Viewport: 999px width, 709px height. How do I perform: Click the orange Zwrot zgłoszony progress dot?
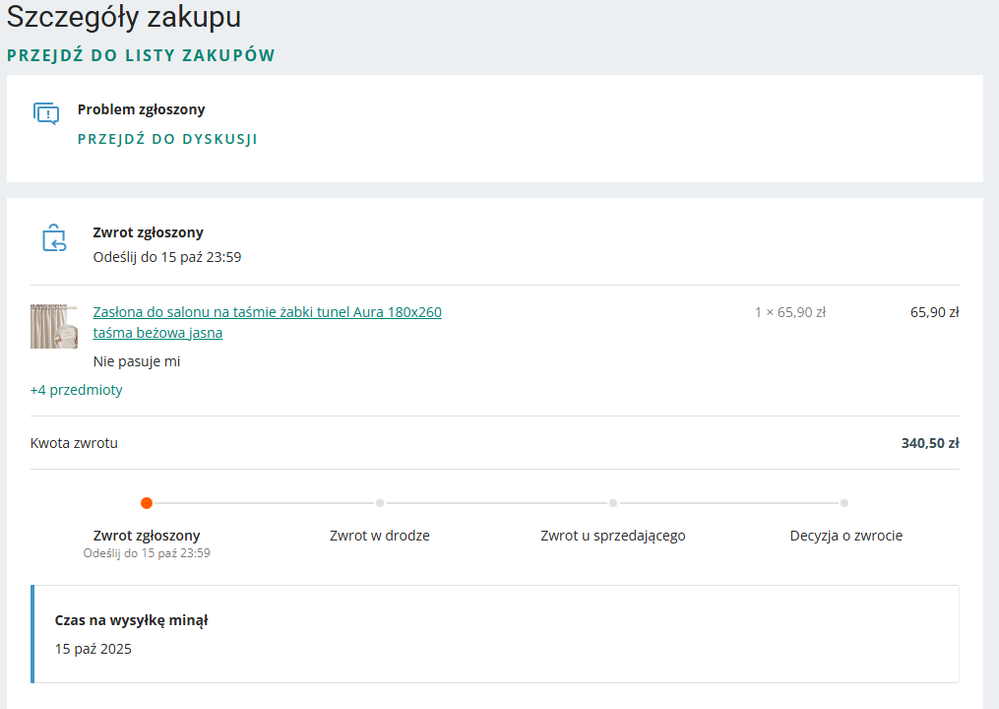[x=146, y=503]
